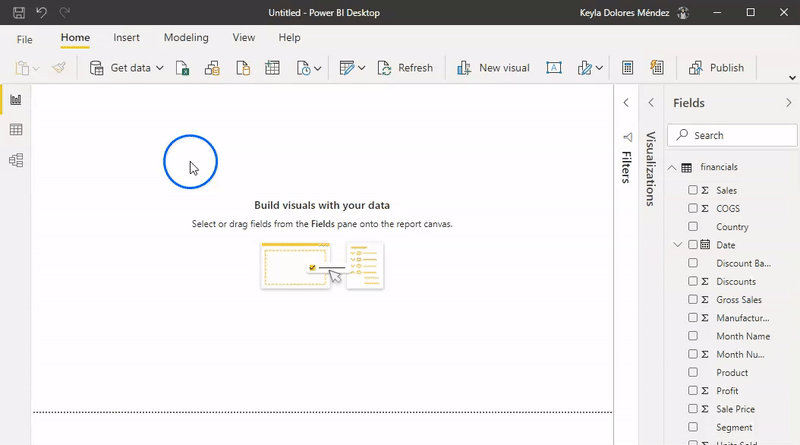Open the user account avatar
Image resolution: width=800 pixels, height=445 pixels.
(x=683, y=13)
